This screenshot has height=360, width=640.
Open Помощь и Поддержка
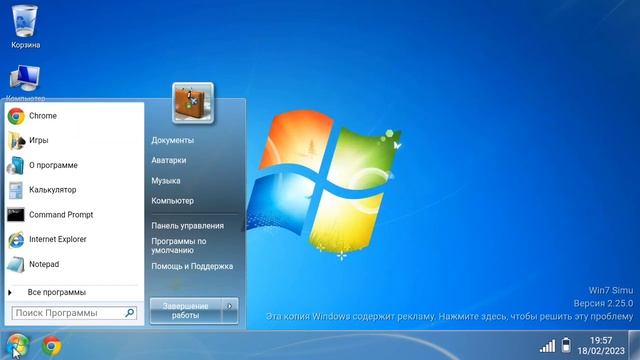[x=192, y=267]
